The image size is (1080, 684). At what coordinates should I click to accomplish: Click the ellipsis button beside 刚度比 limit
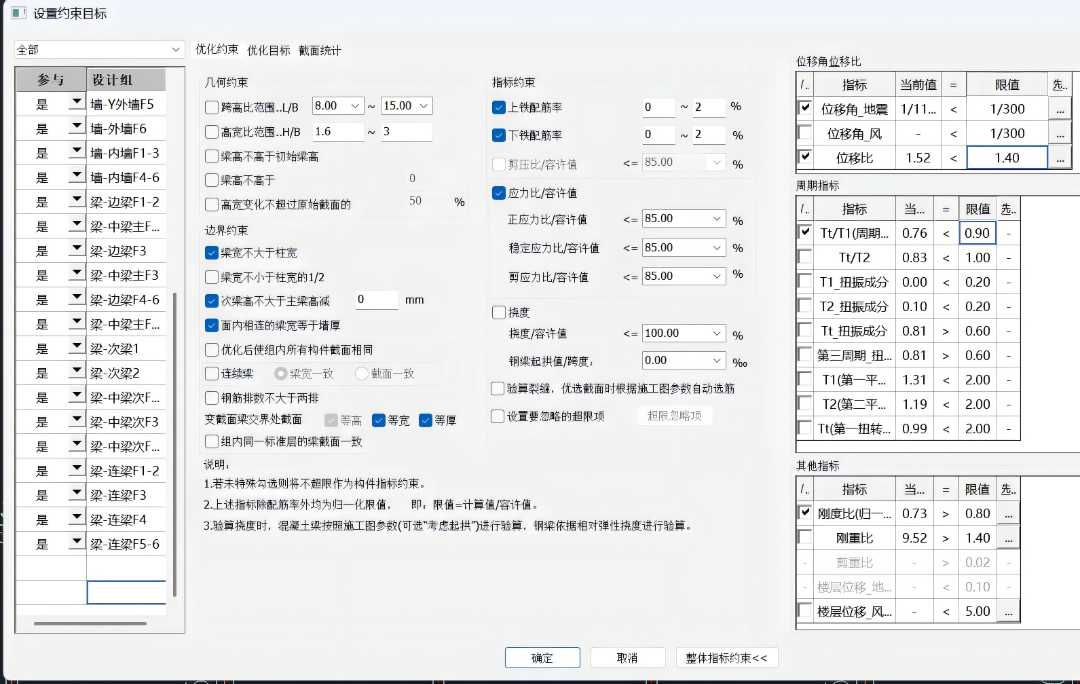1008,513
